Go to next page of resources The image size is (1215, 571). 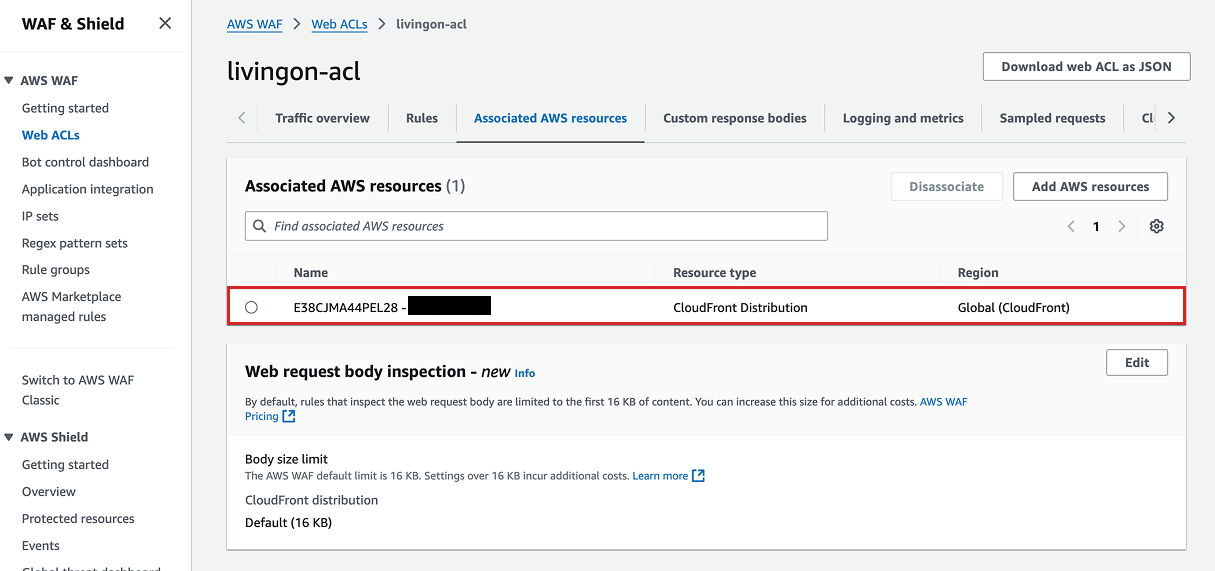(x=1122, y=227)
